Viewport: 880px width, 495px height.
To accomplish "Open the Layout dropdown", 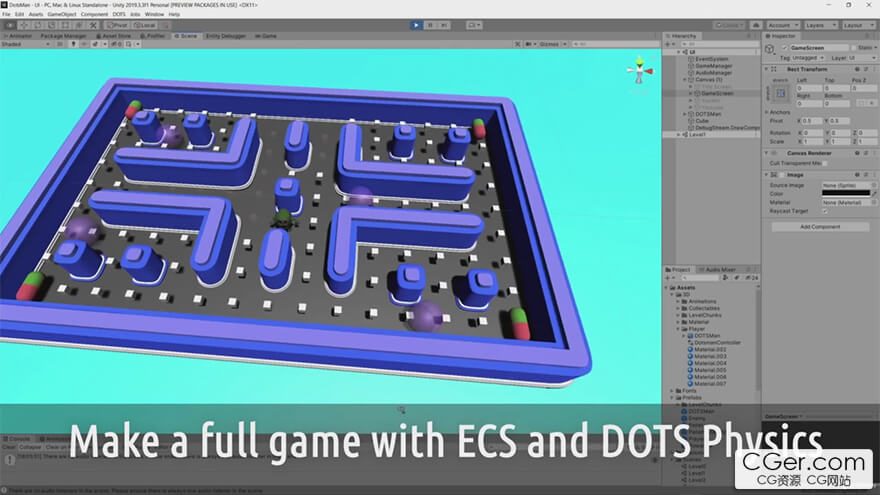I will pyautogui.click(x=858, y=25).
